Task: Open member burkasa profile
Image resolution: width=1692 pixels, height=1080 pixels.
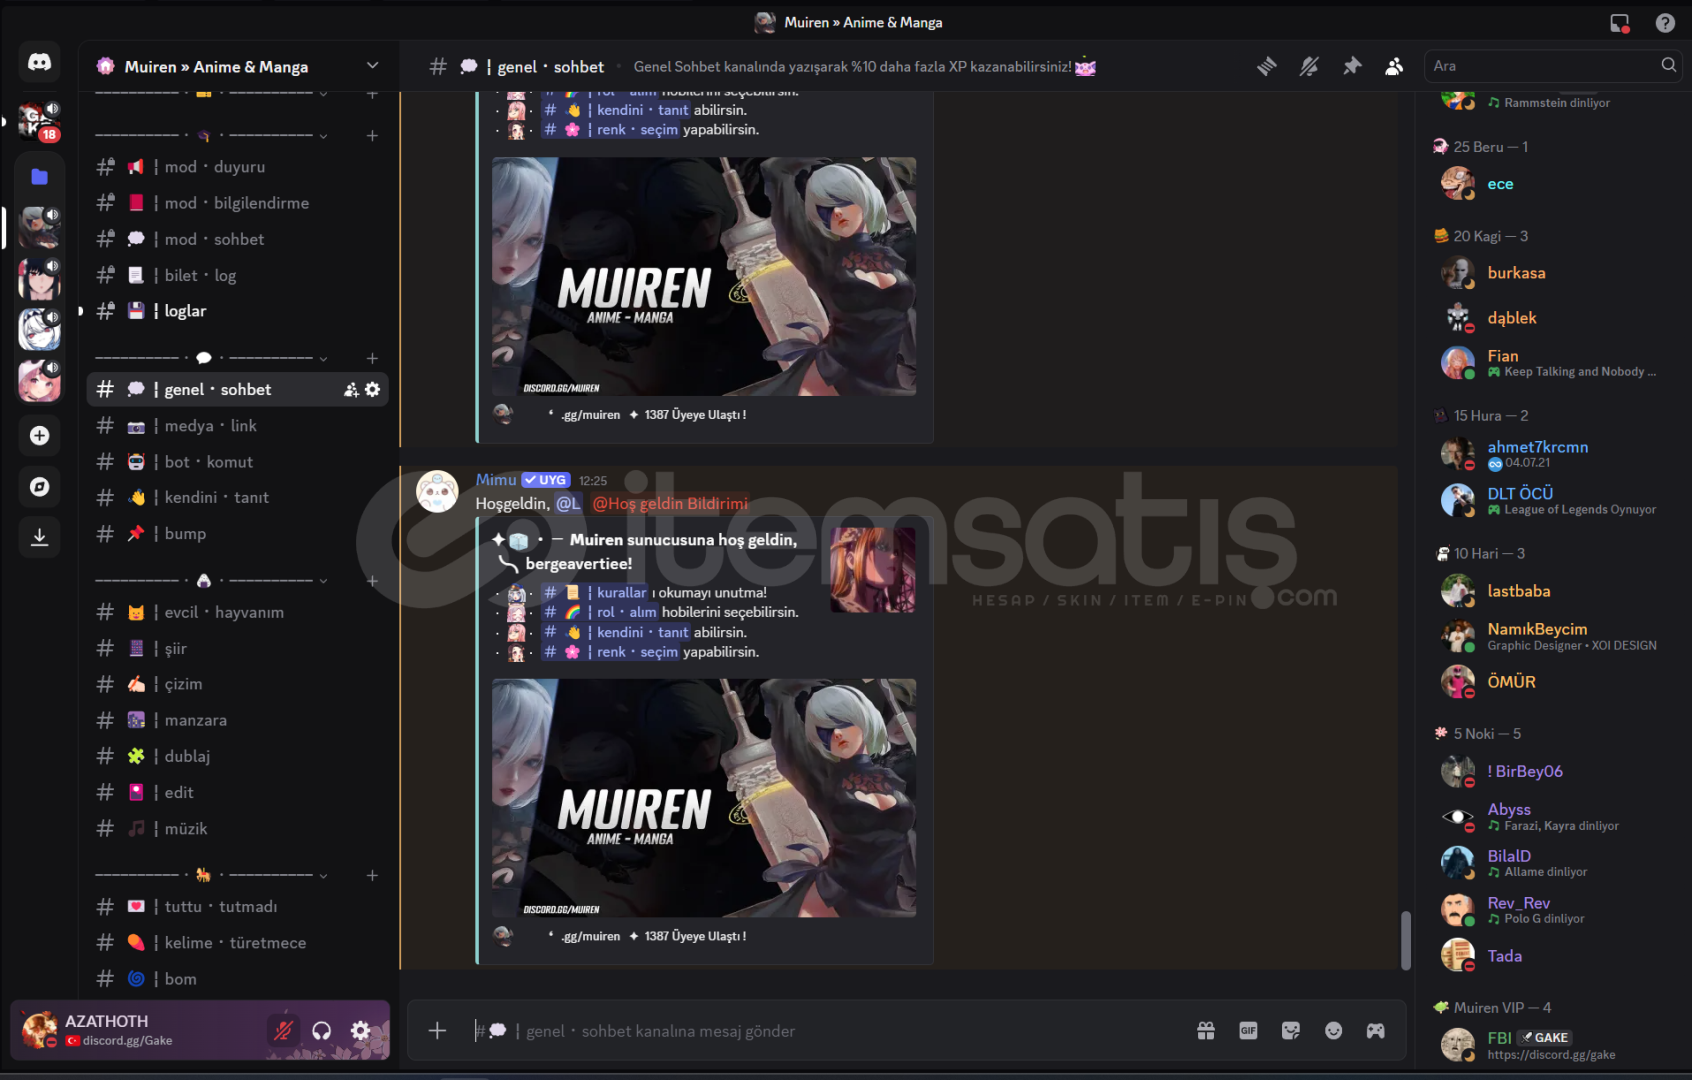Action: pyautogui.click(x=1550, y=273)
